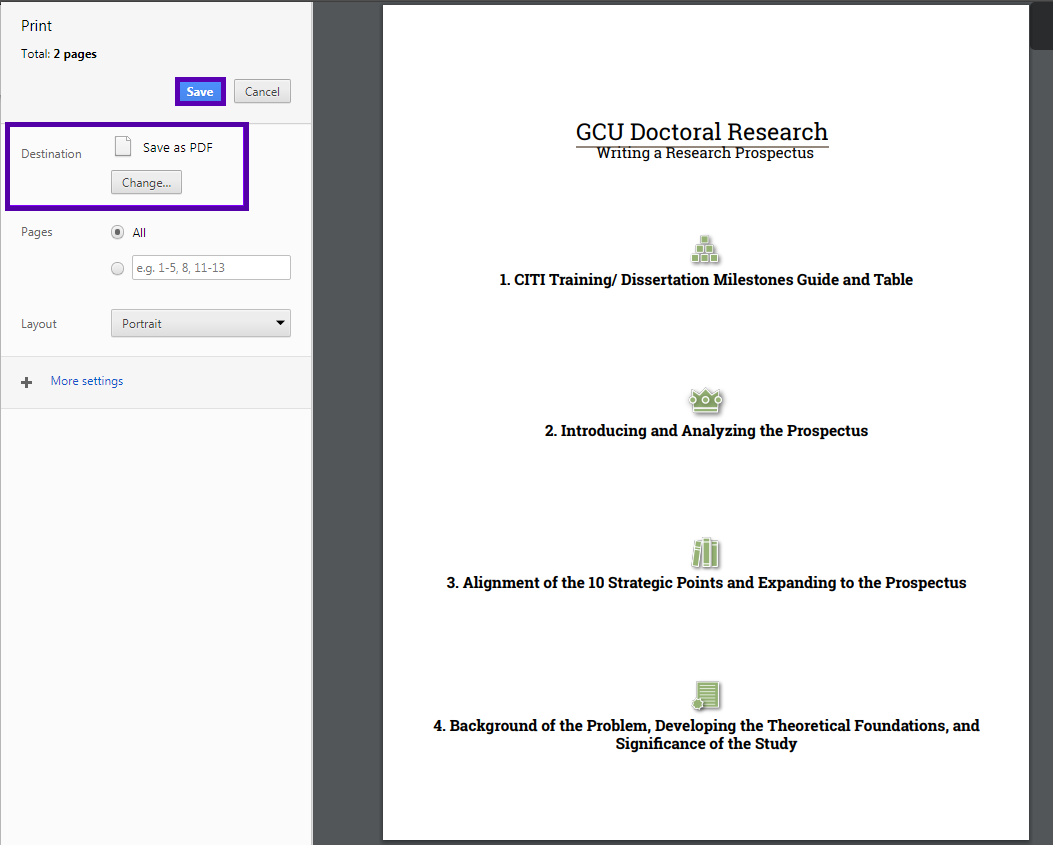Click the green certificate document icon
This screenshot has height=845, width=1053.
pos(706,695)
